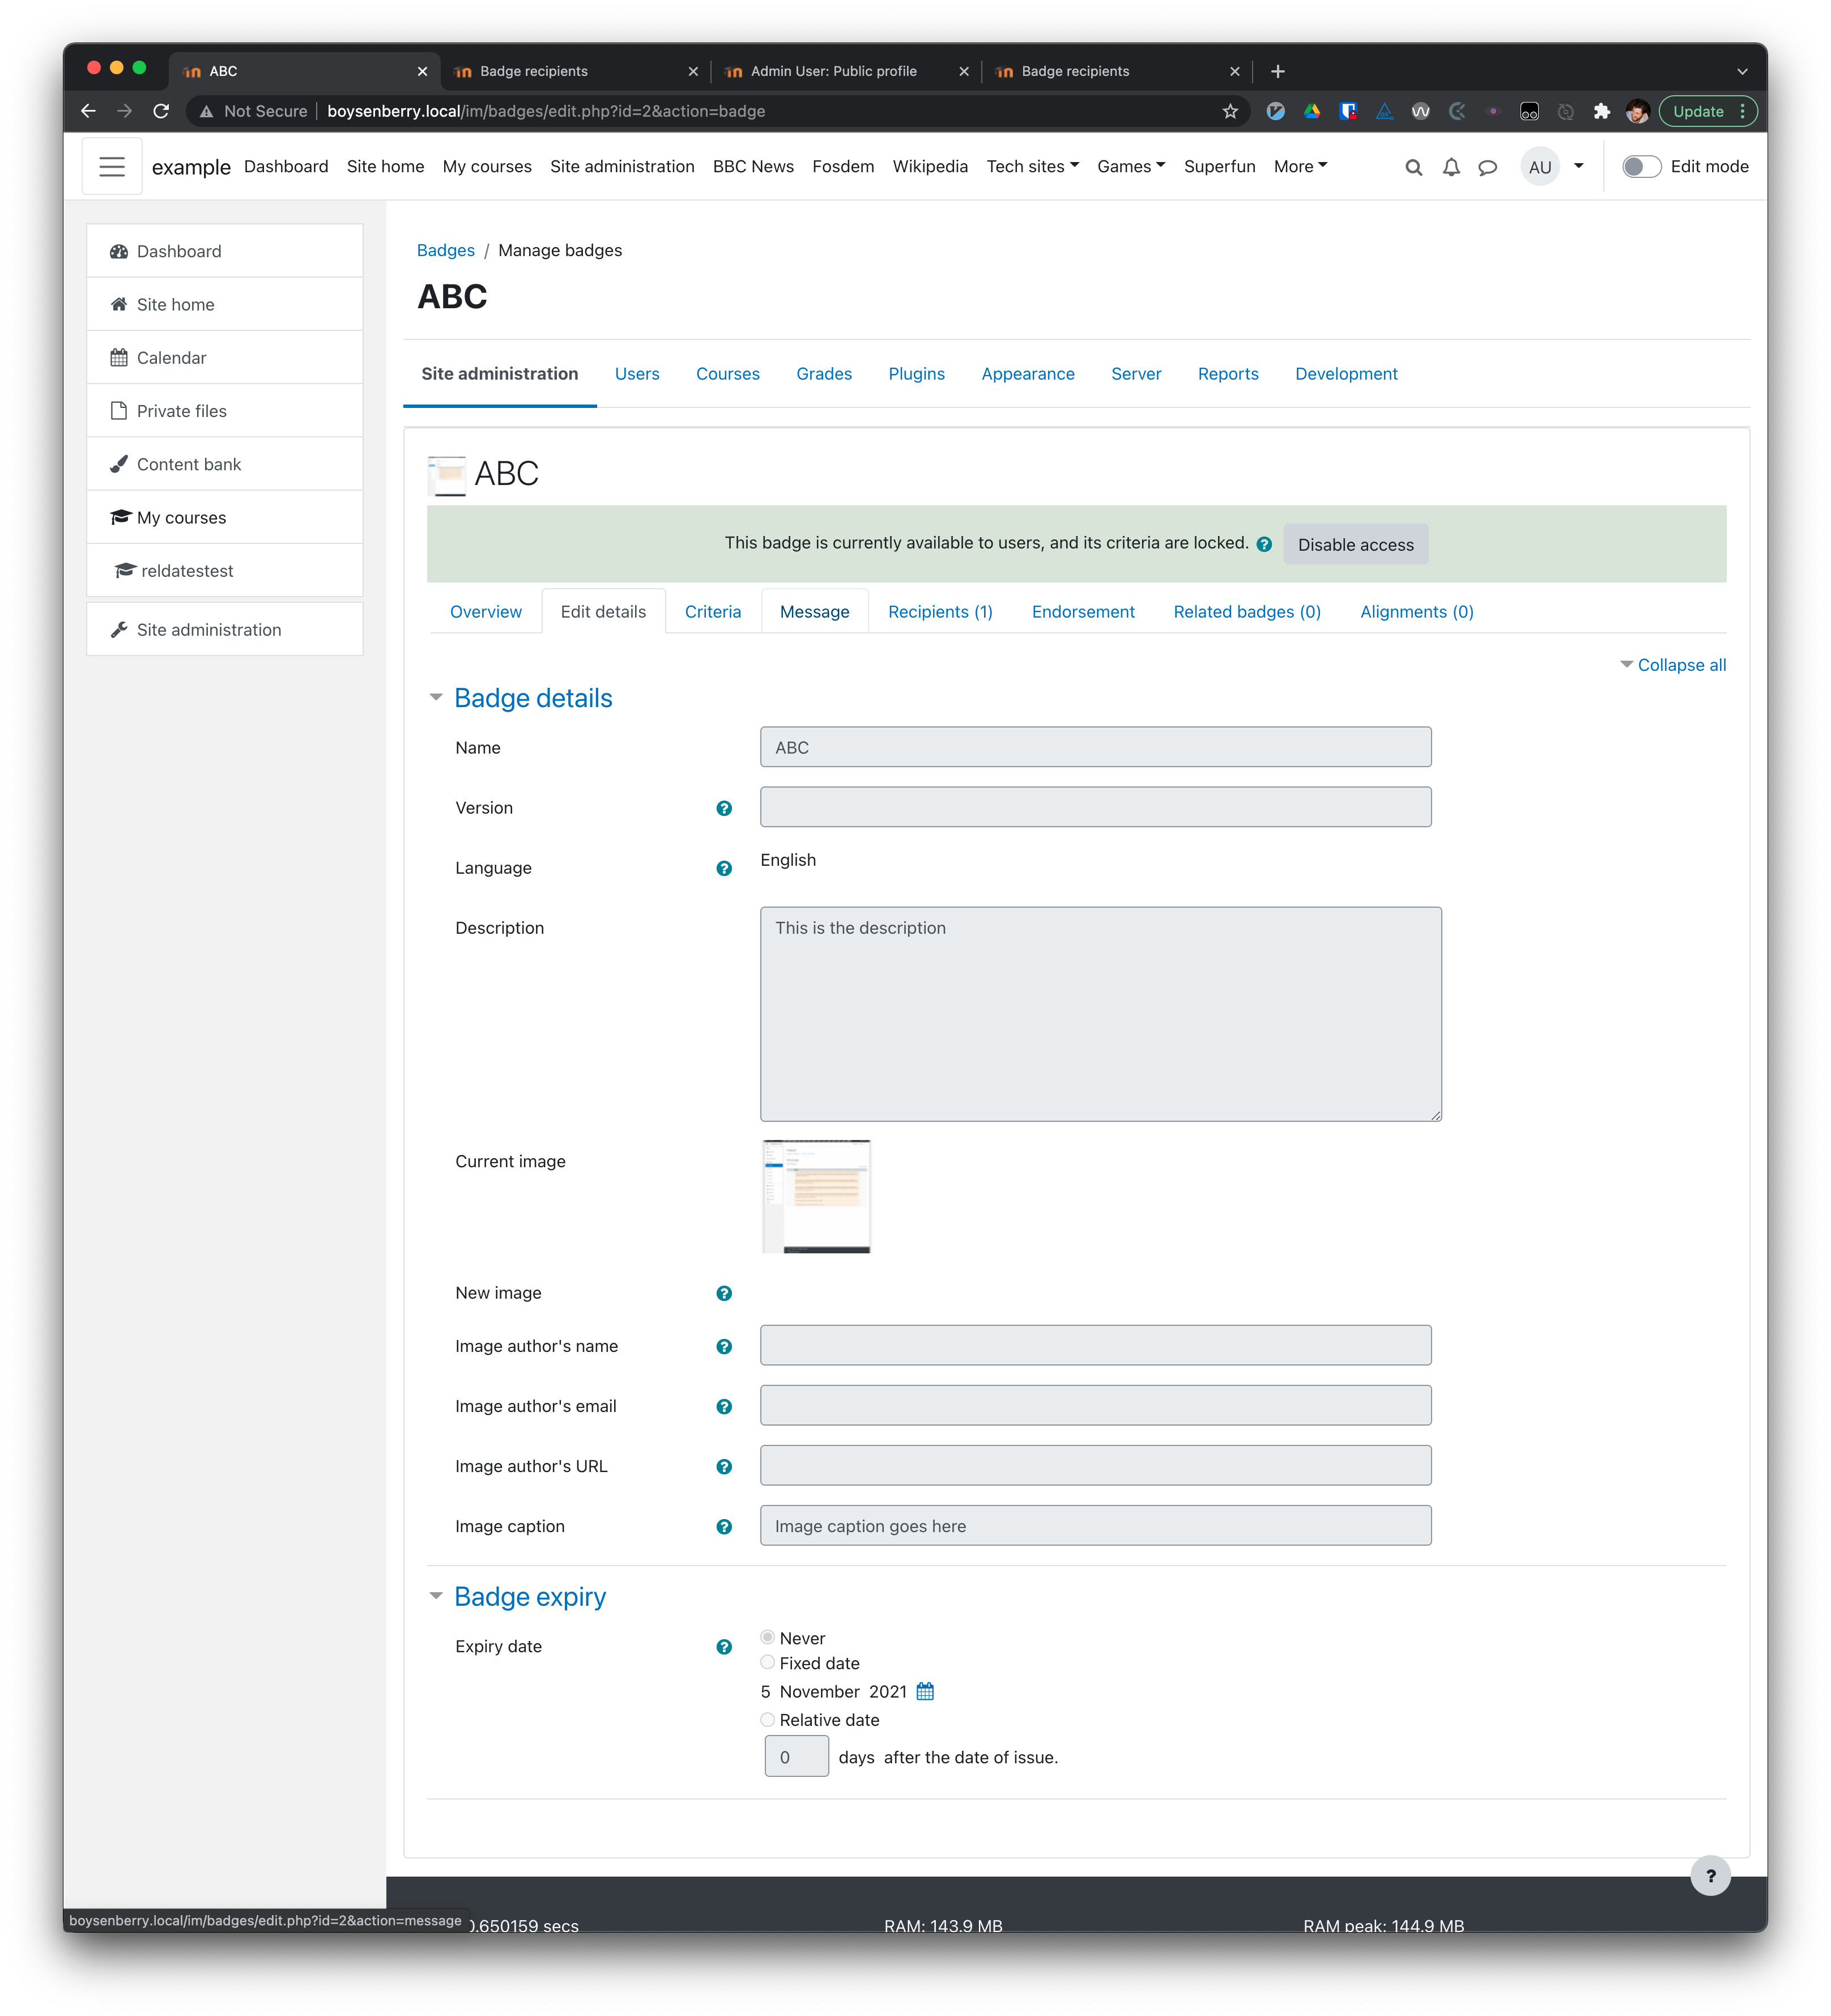Open the hamburger side drawer menu
The width and height of the screenshot is (1831, 2016).
click(x=112, y=167)
